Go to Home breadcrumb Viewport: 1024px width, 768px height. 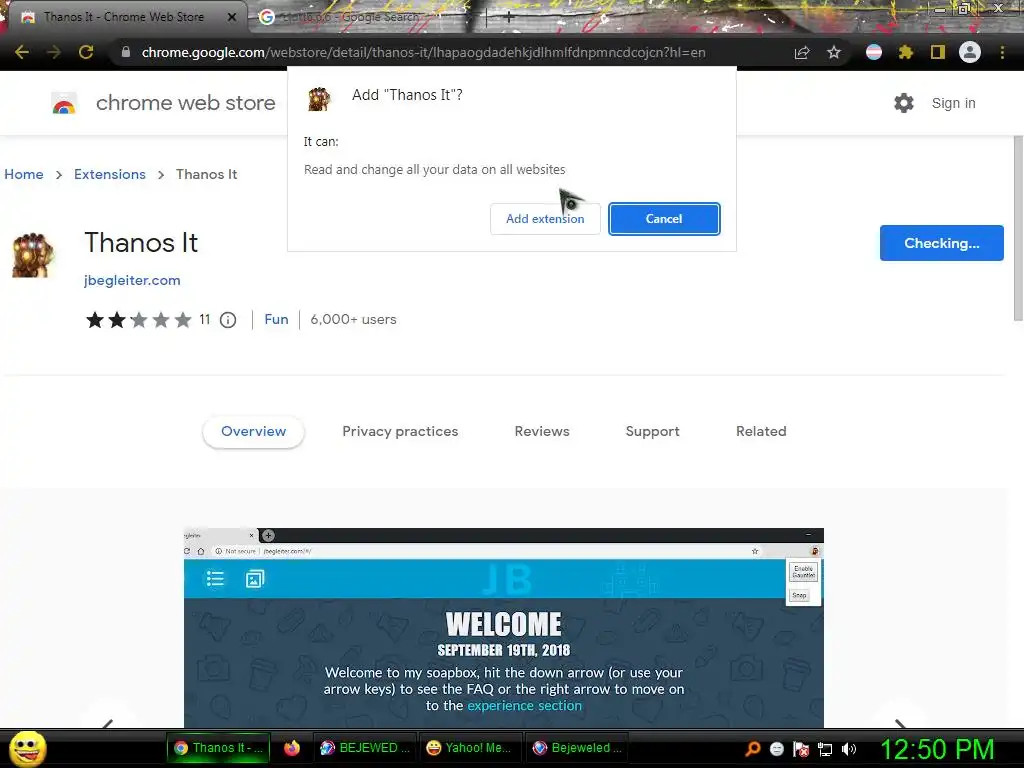click(x=24, y=174)
